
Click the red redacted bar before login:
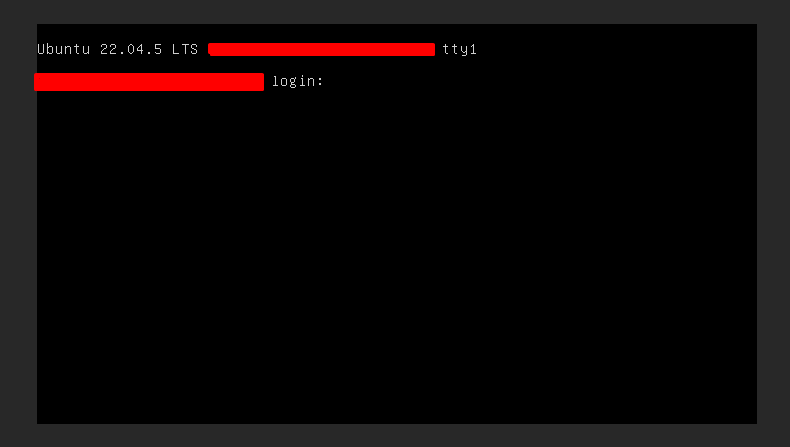click(x=149, y=82)
